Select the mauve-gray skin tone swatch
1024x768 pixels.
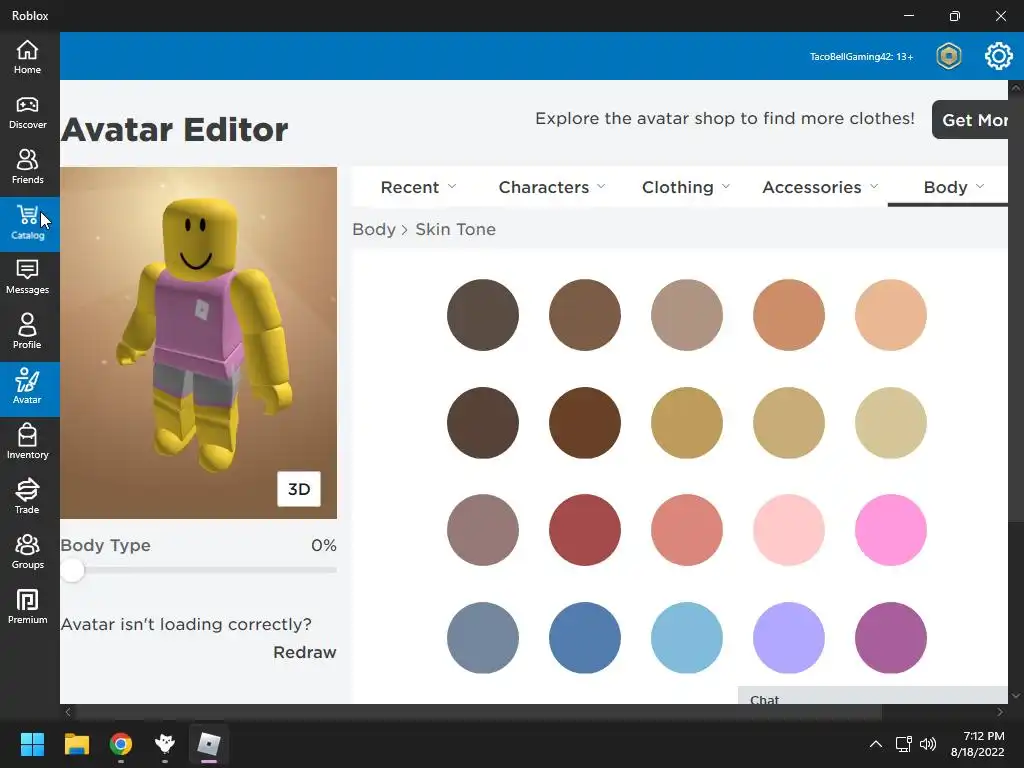[x=483, y=530]
